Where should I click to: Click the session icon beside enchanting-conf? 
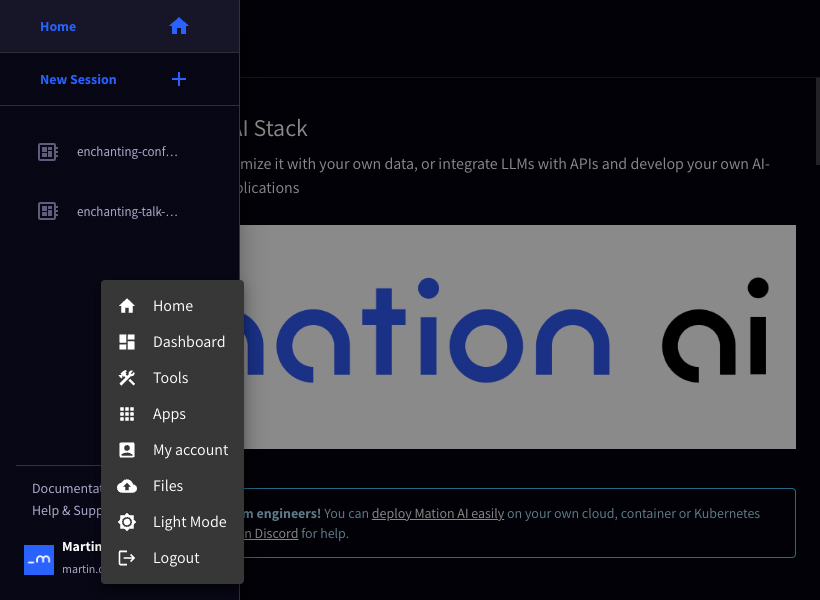coord(48,152)
